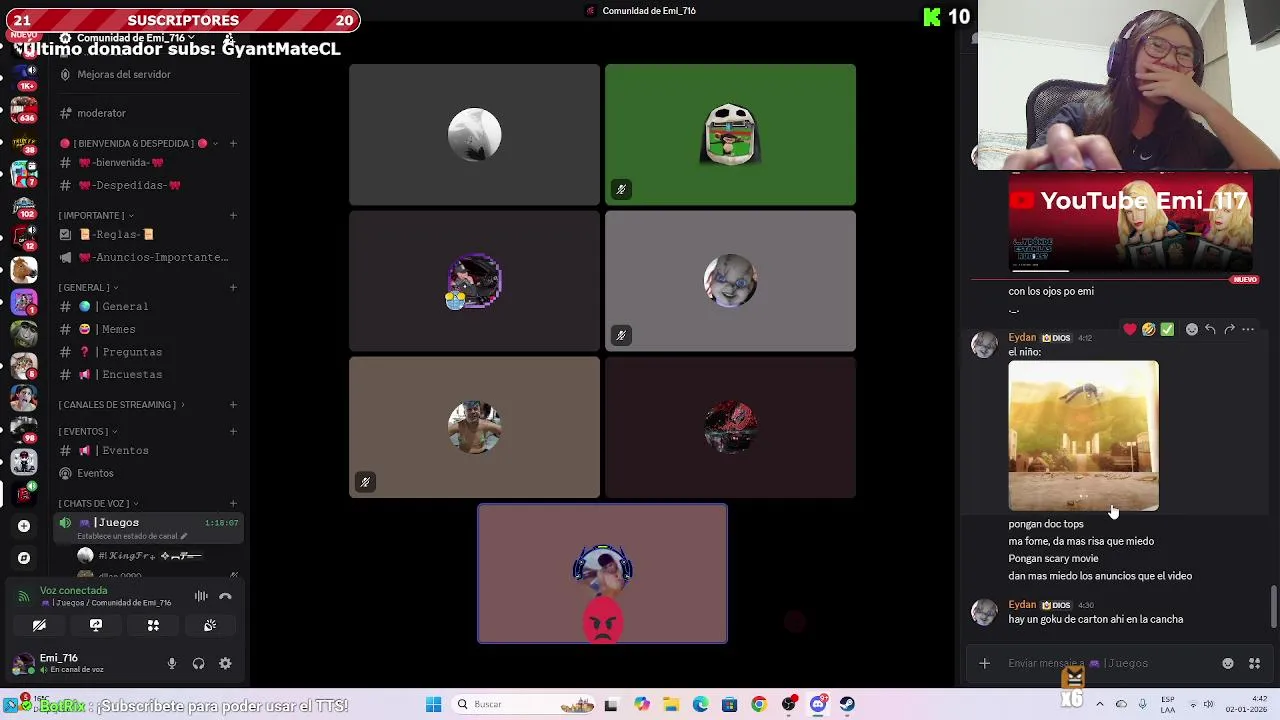Collapse CHATS DE VOZ category
The width and height of the screenshot is (1280, 720).
point(98,503)
